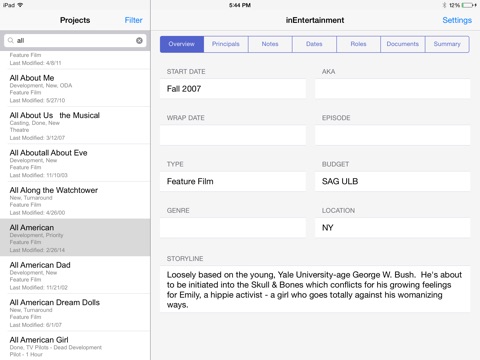The image size is (480, 360).
Task: Click Last Modified 11/10/03 text
Action: pyautogui.click(x=39, y=175)
